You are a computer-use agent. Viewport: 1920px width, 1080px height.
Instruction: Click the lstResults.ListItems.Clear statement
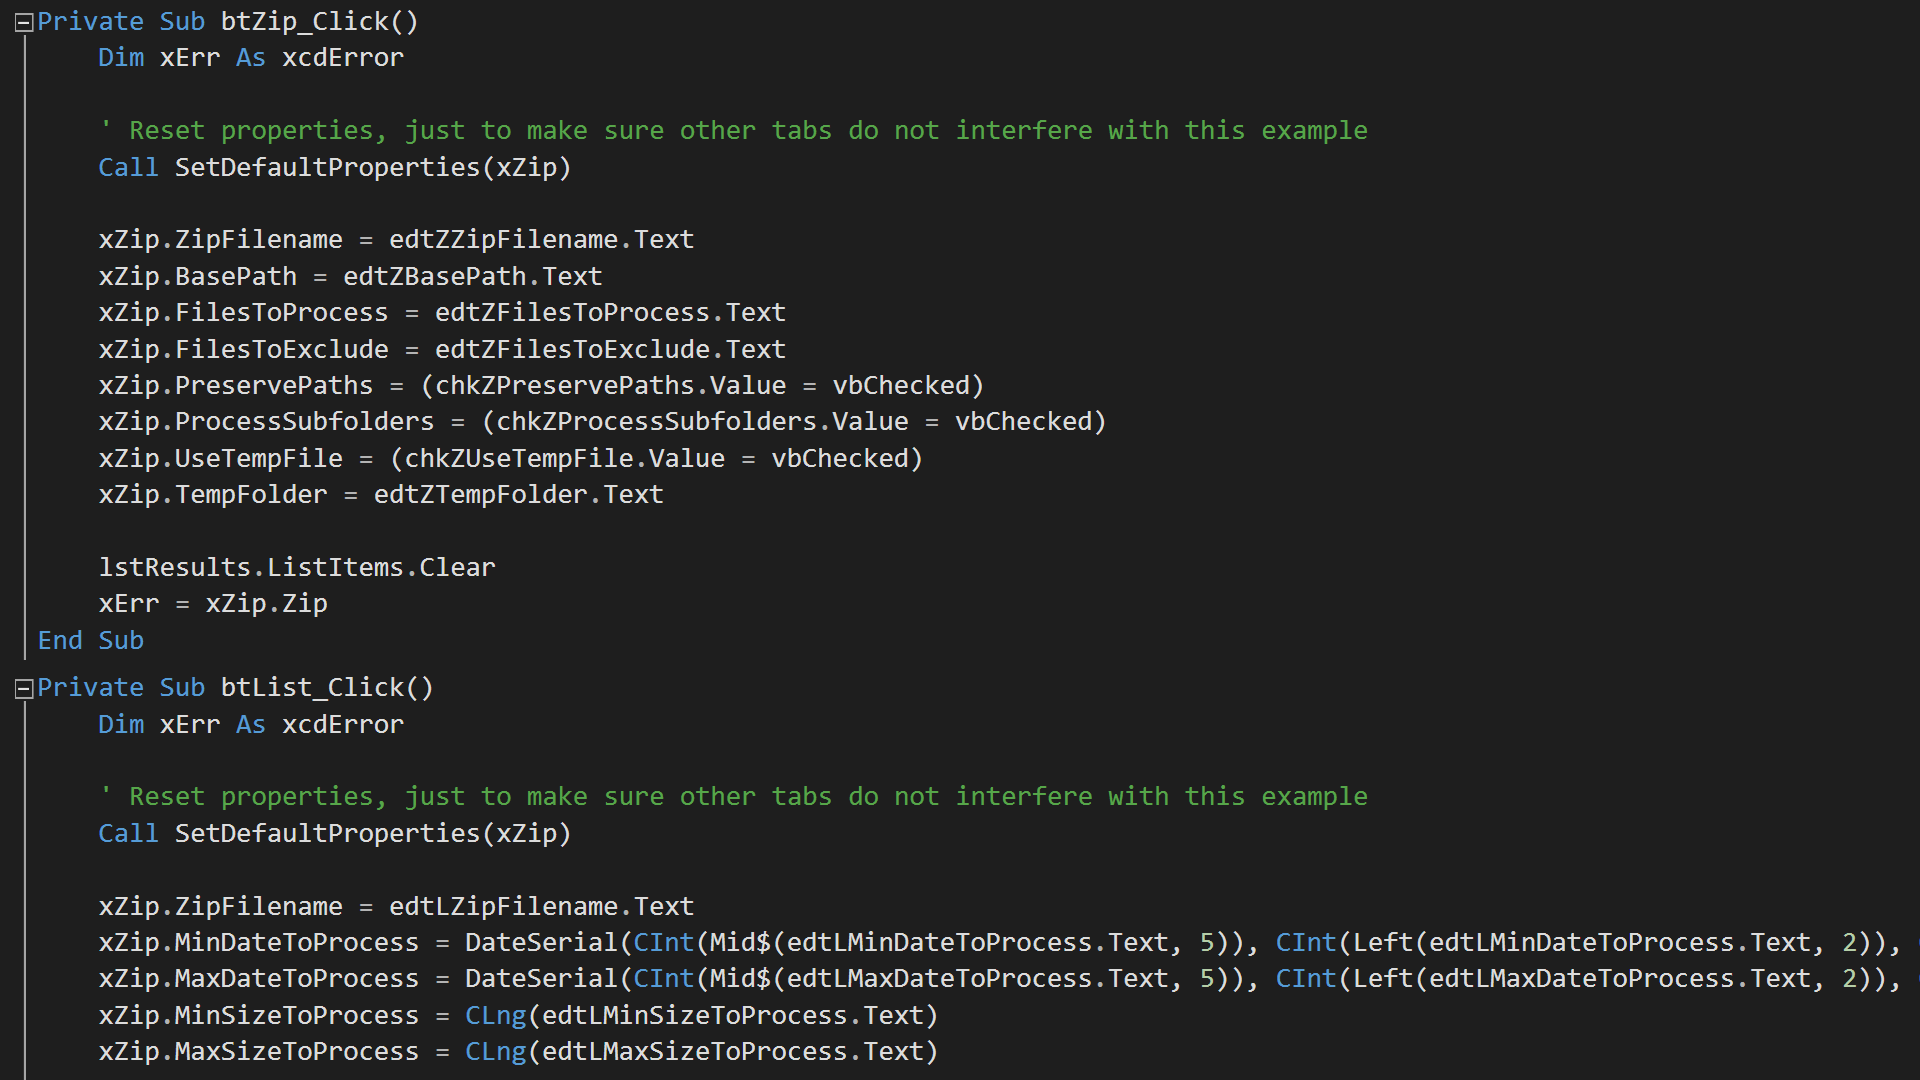click(297, 568)
